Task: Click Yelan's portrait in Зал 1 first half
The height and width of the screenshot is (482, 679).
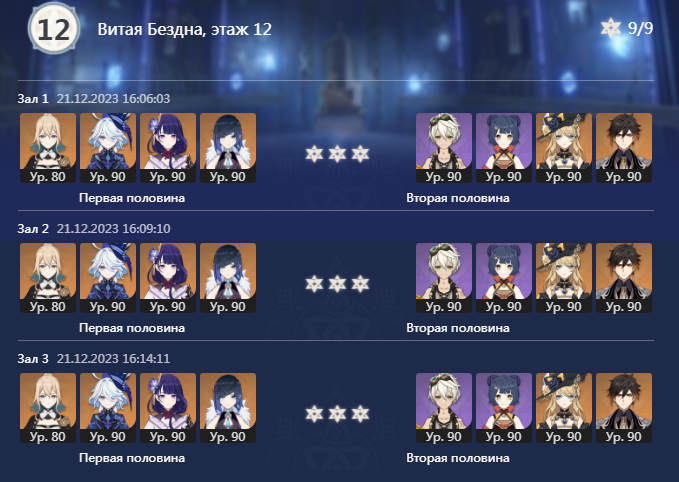Action: (x=228, y=148)
